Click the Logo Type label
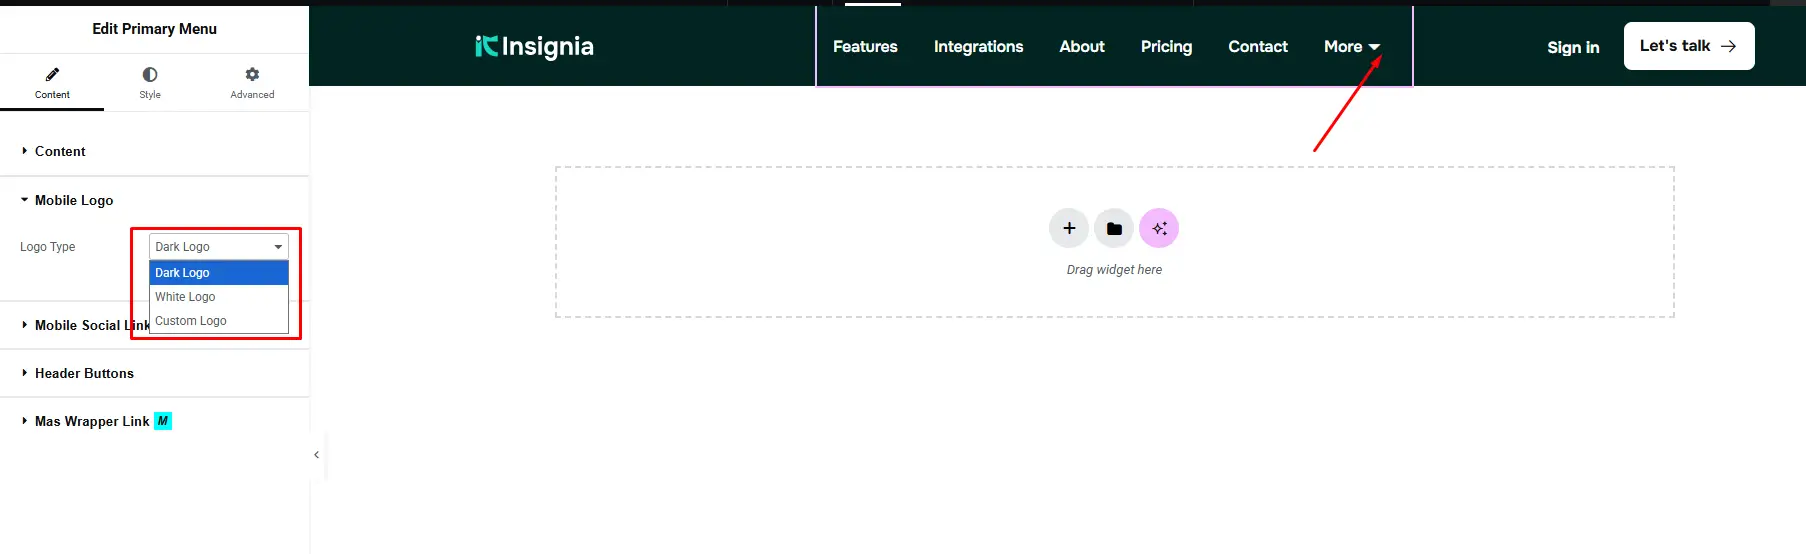Image resolution: width=1806 pixels, height=554 pixels. [x=47, y=247]
